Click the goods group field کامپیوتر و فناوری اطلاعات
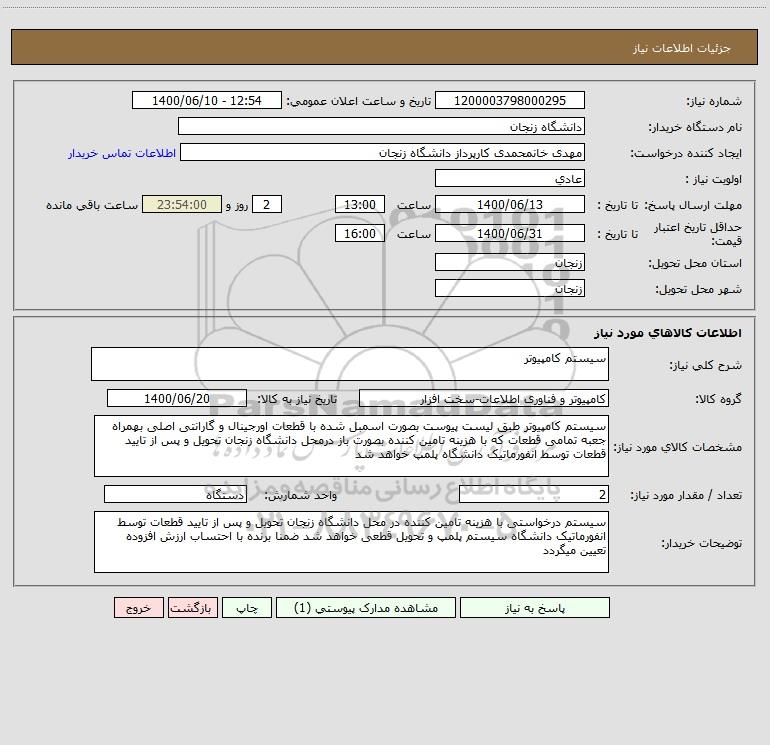Viewport: 770px width, 745px height. (x=484, y=398)
